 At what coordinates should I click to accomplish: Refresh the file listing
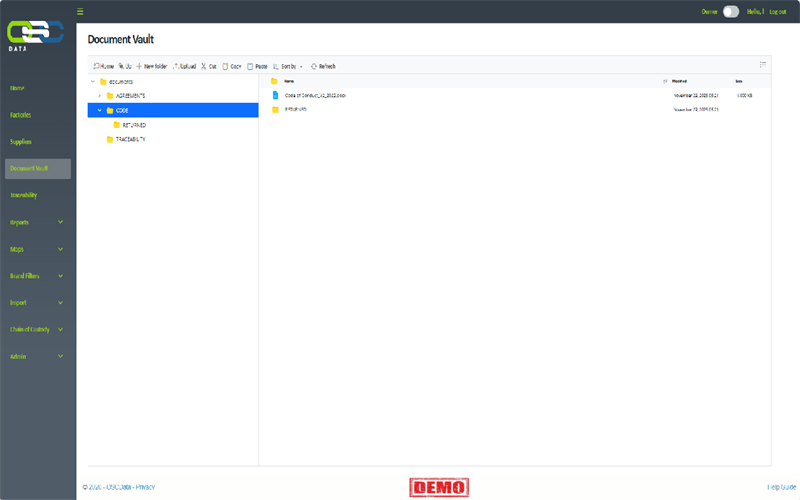323,66
